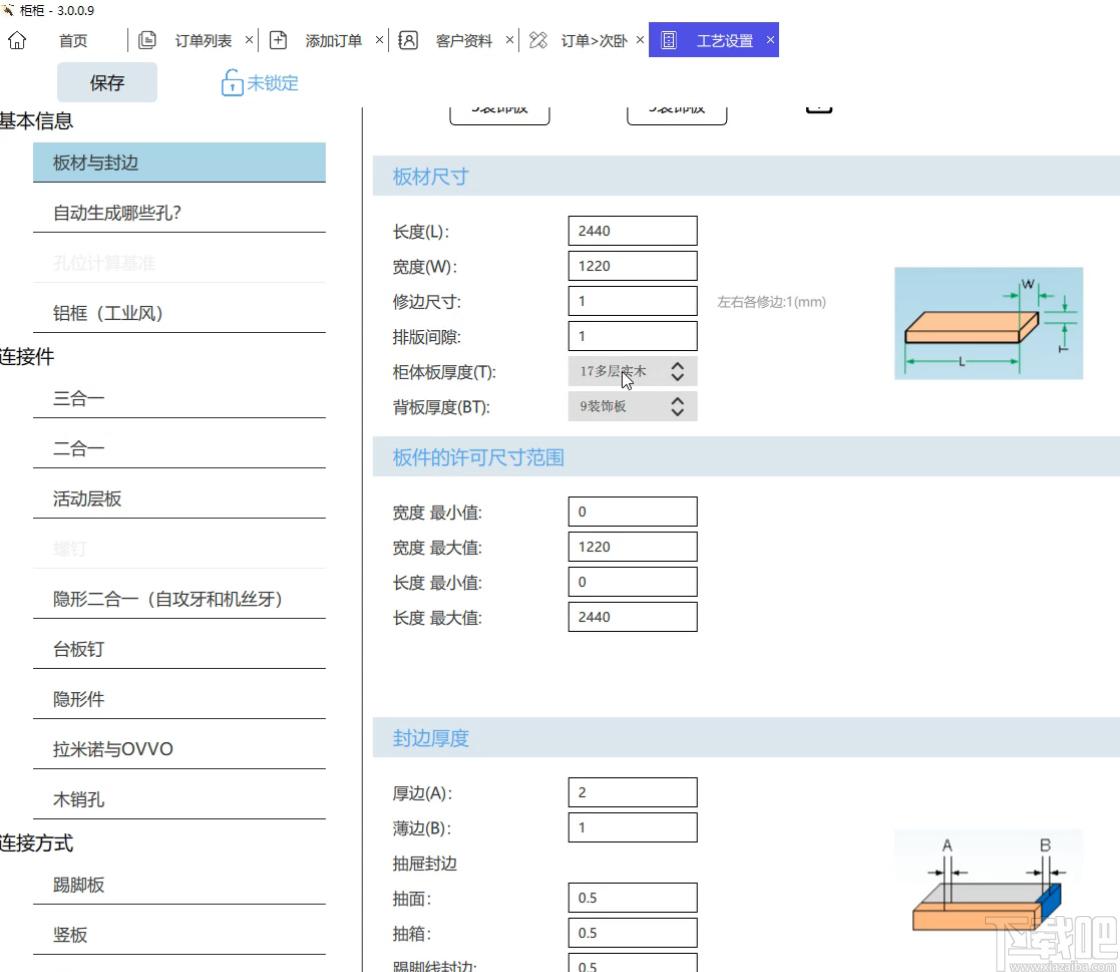Click the 宽度(W) input field
This screenshot has height=972, width=1120.
(x=632, y=266)
